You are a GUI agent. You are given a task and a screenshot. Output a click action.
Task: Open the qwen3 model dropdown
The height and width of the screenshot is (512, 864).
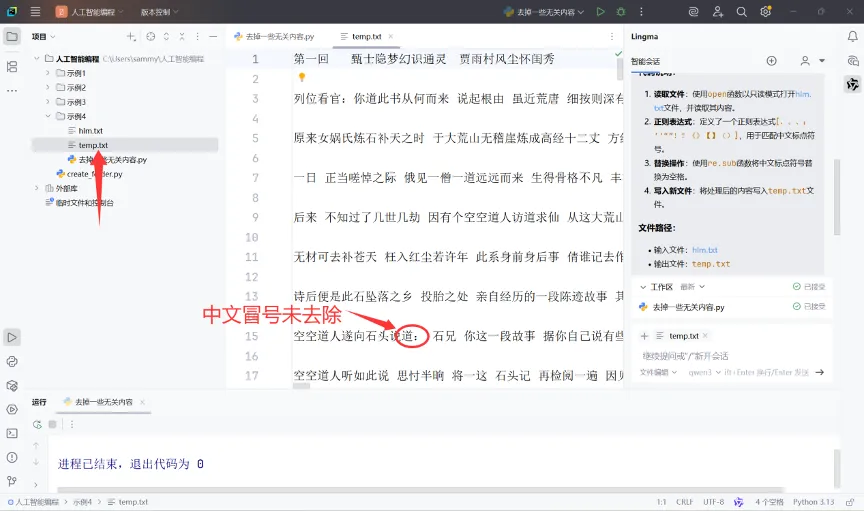[705, 373]
